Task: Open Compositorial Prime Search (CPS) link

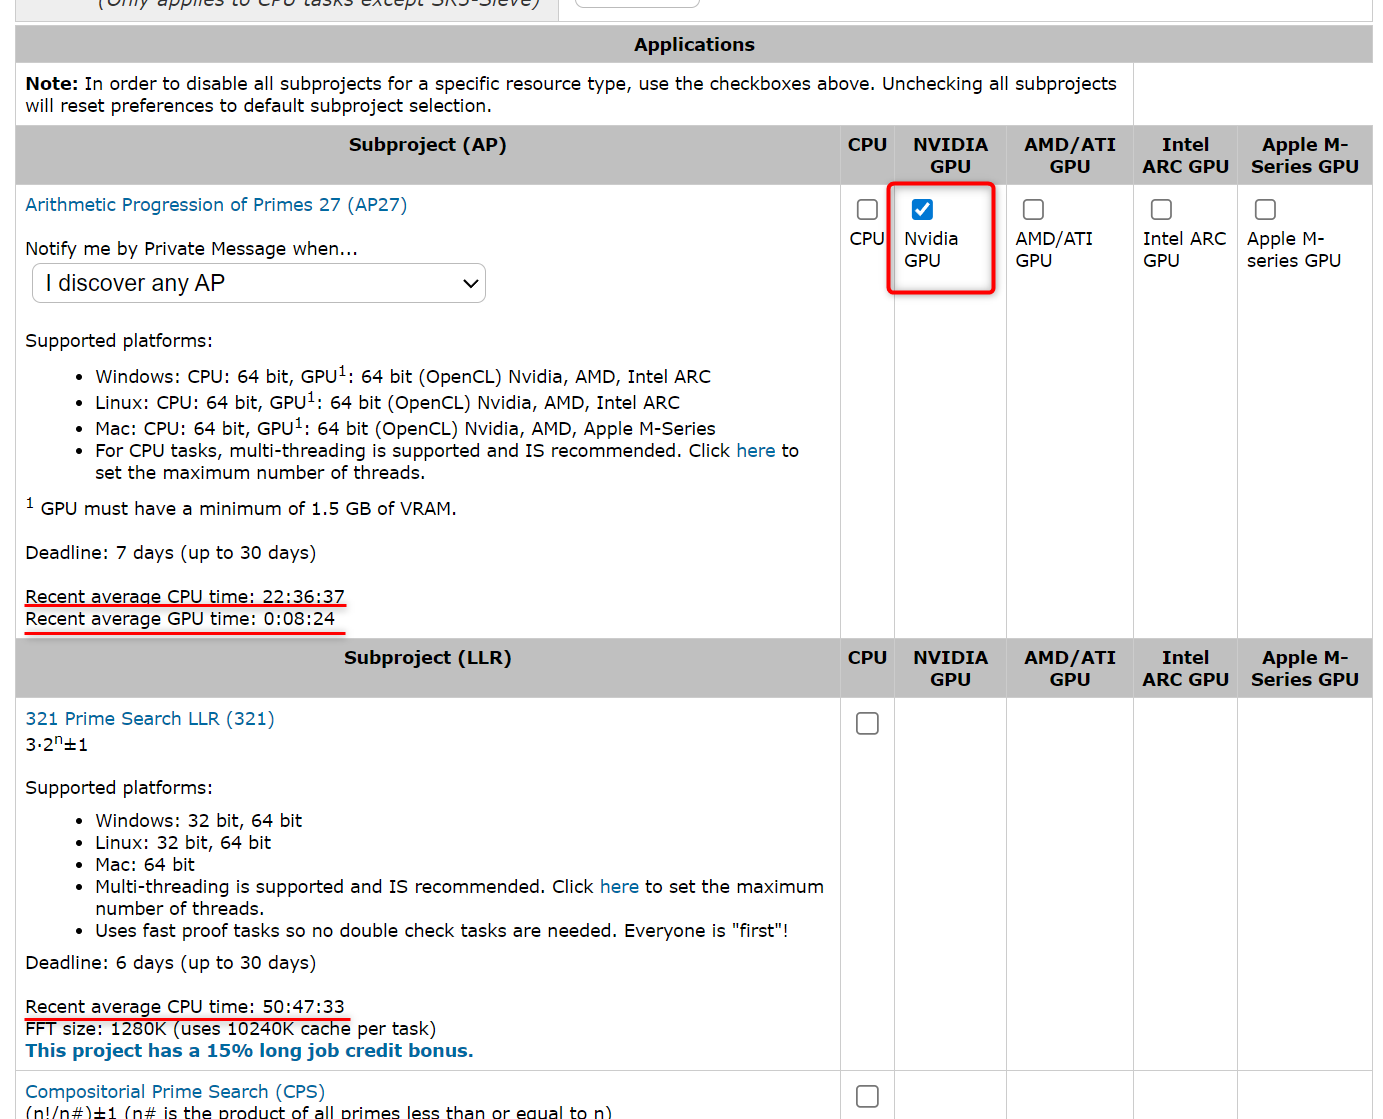Action: click(175, 1092)
